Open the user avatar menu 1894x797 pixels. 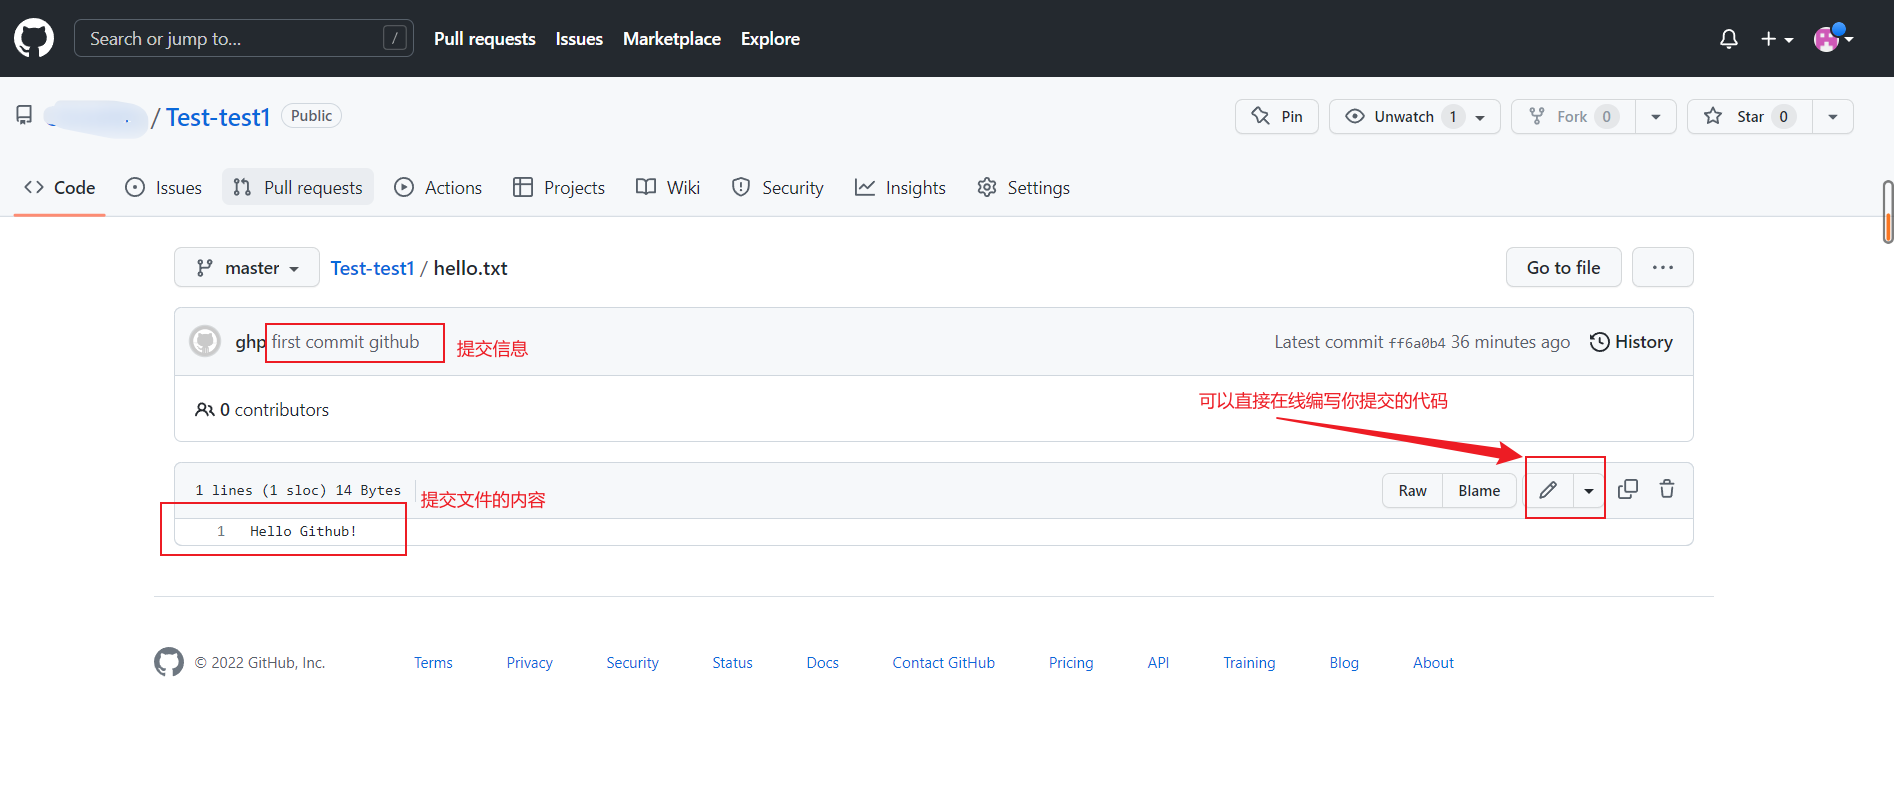1834,38
